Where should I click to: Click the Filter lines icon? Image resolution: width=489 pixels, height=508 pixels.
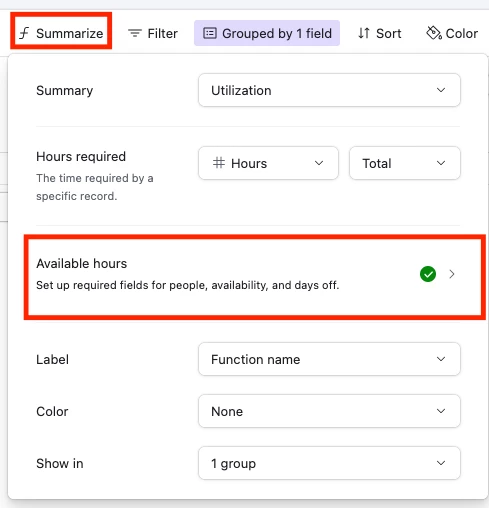click(135, 33)
